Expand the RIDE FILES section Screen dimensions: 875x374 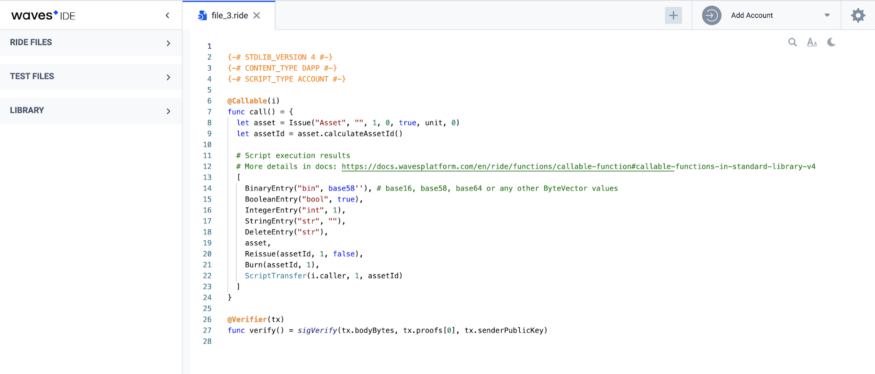coord(91,42)
